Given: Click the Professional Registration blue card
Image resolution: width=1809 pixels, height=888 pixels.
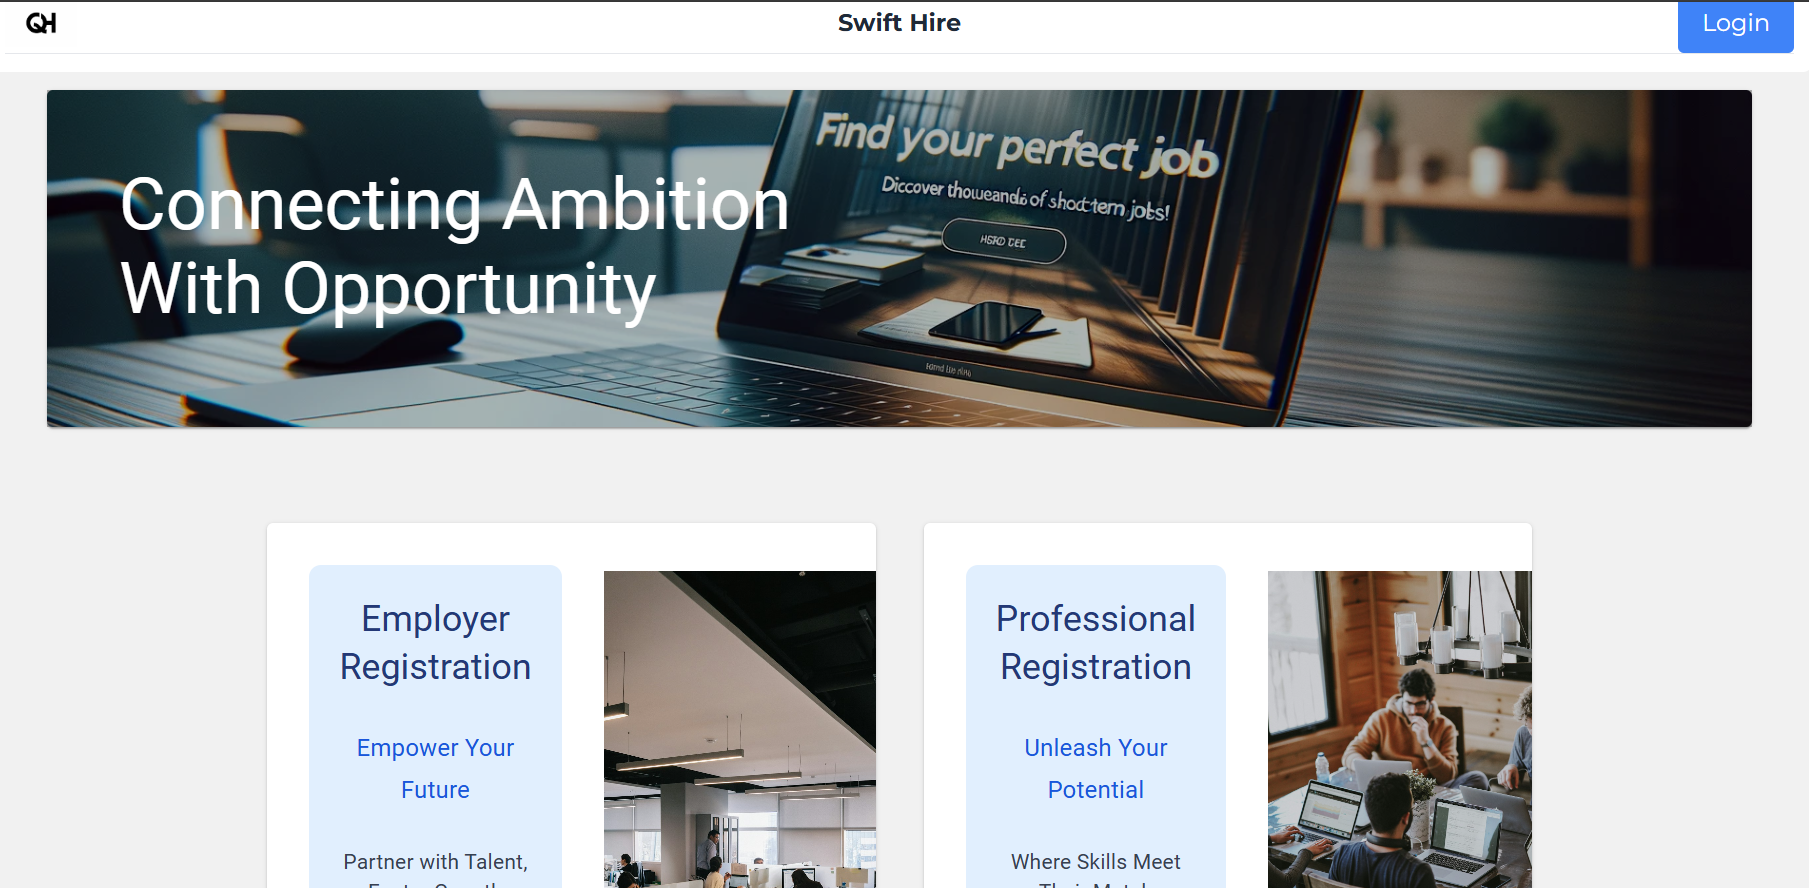Looking at the screenshot, I should pyautogui.click(x=1095, y=726).
